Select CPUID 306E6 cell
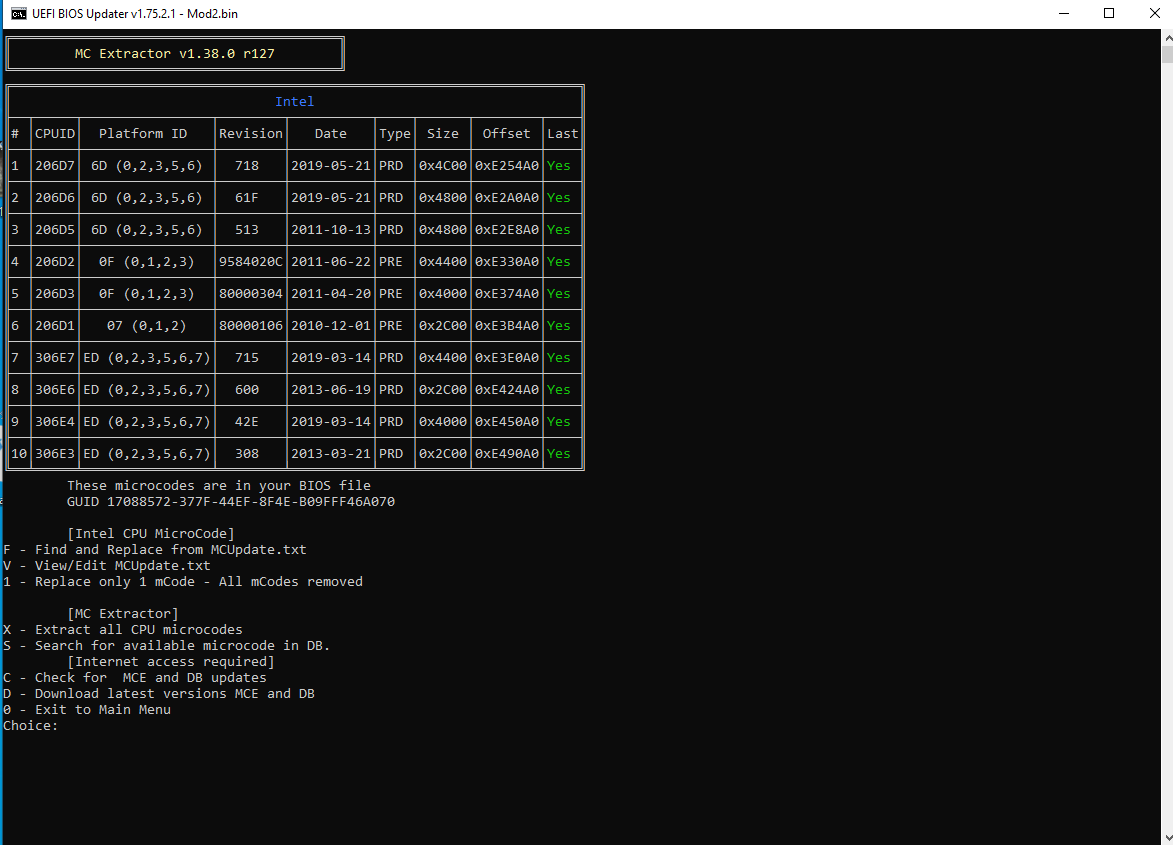Viewport: 1173px width, 845px height. click(x=55, y=390)
